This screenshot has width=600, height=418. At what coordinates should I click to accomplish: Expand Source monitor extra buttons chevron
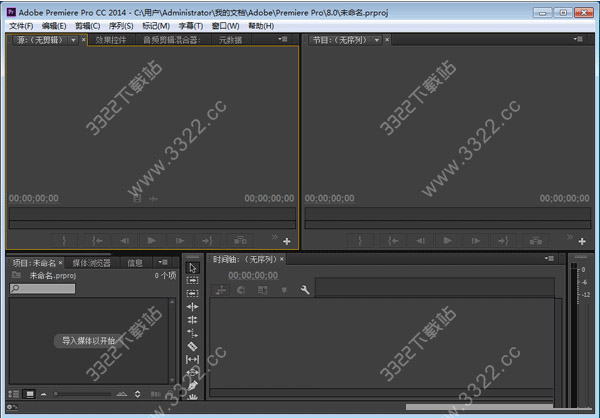(274, 237)
